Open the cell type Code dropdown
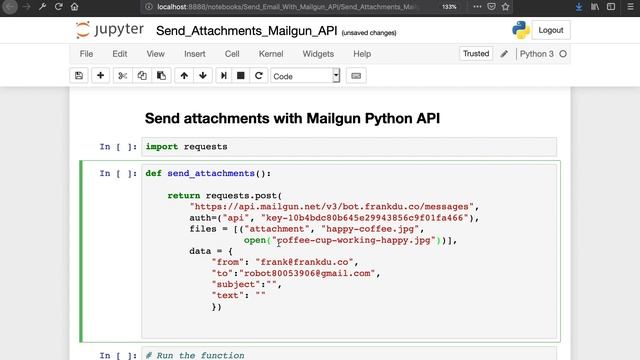Image resolution: width=640 pixels, height=360 pixels. 305,76
